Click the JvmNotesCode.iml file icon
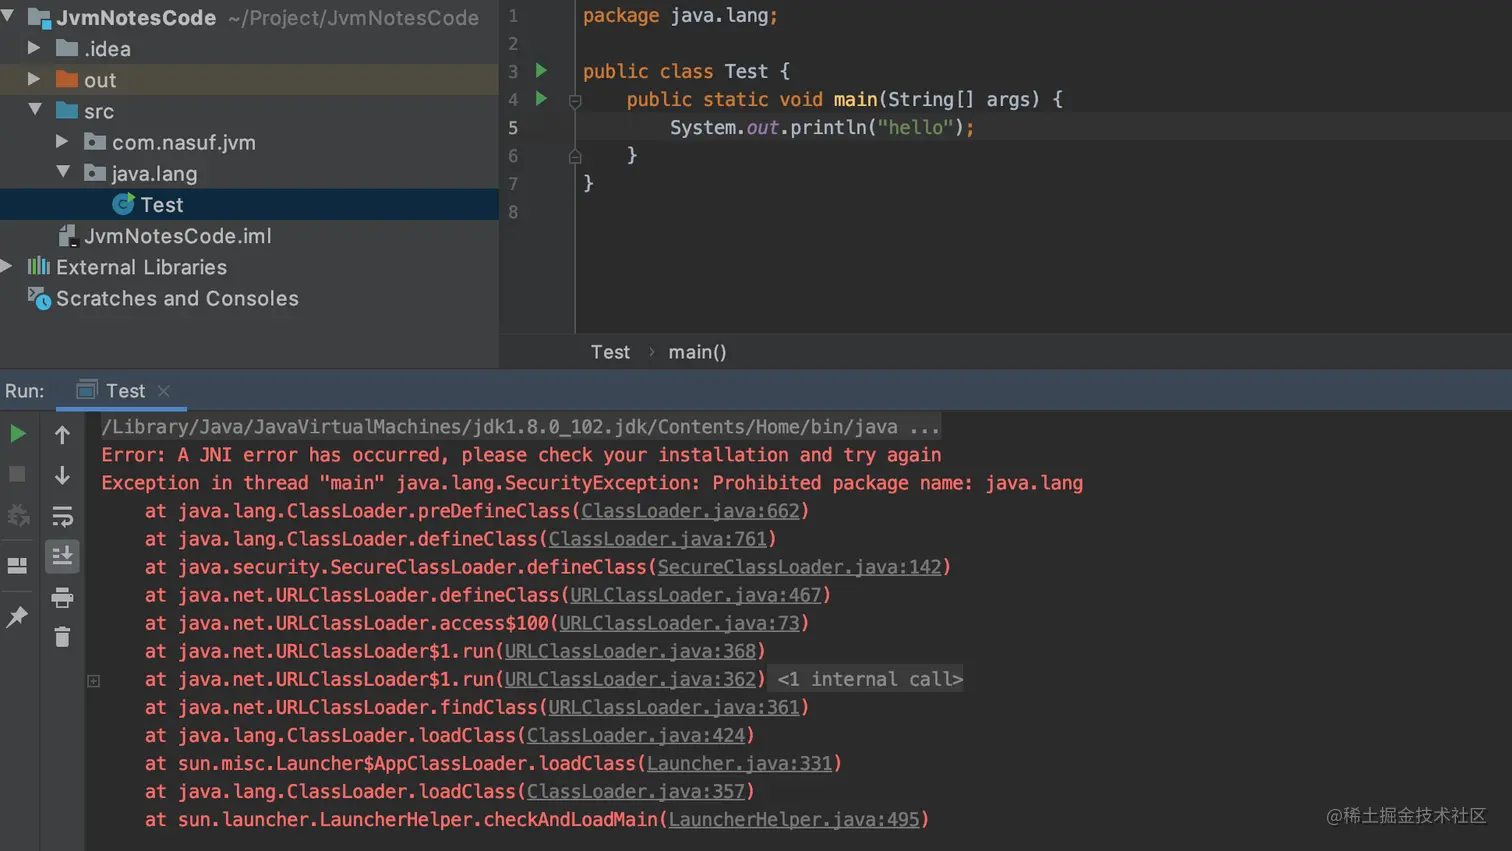 point(68,236)
